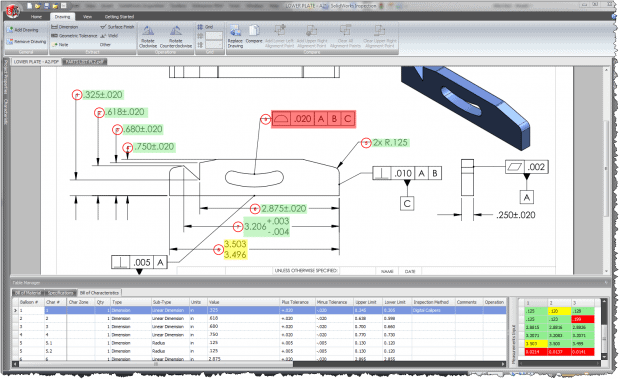Select the Other extract option
Image resolution: width=620 pixels, height=379 pixels.
(x=105, y=45)
